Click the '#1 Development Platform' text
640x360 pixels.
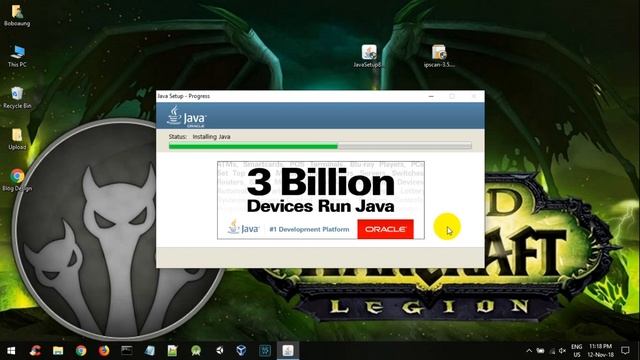pyautogui.click(x=309, y=229)
